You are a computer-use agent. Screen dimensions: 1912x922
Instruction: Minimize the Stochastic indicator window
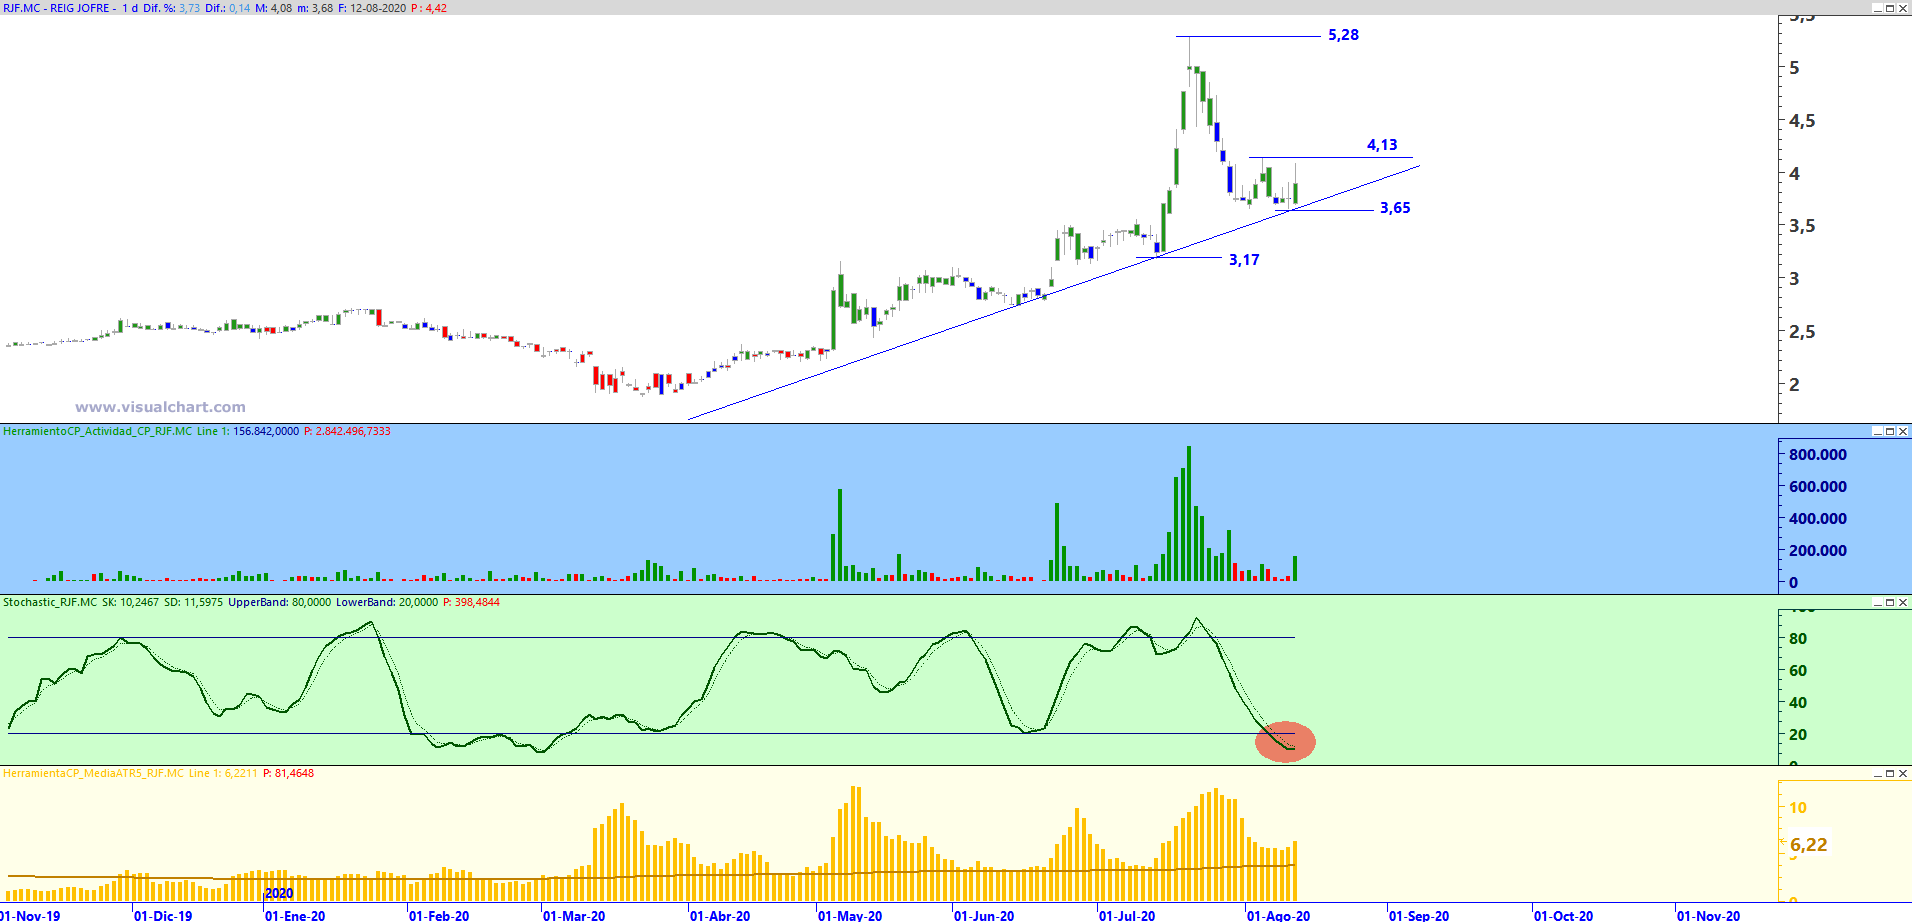click(x=1877, y=602)
